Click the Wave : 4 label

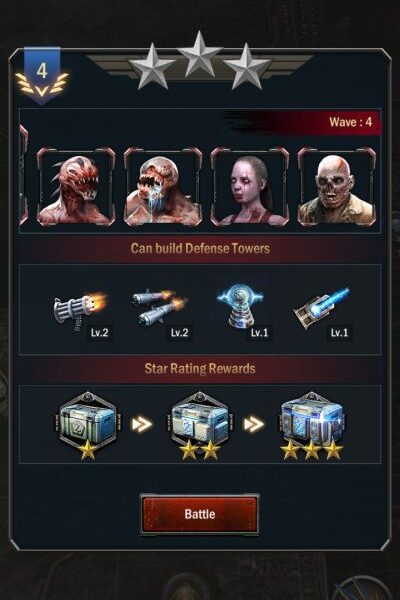350,122
